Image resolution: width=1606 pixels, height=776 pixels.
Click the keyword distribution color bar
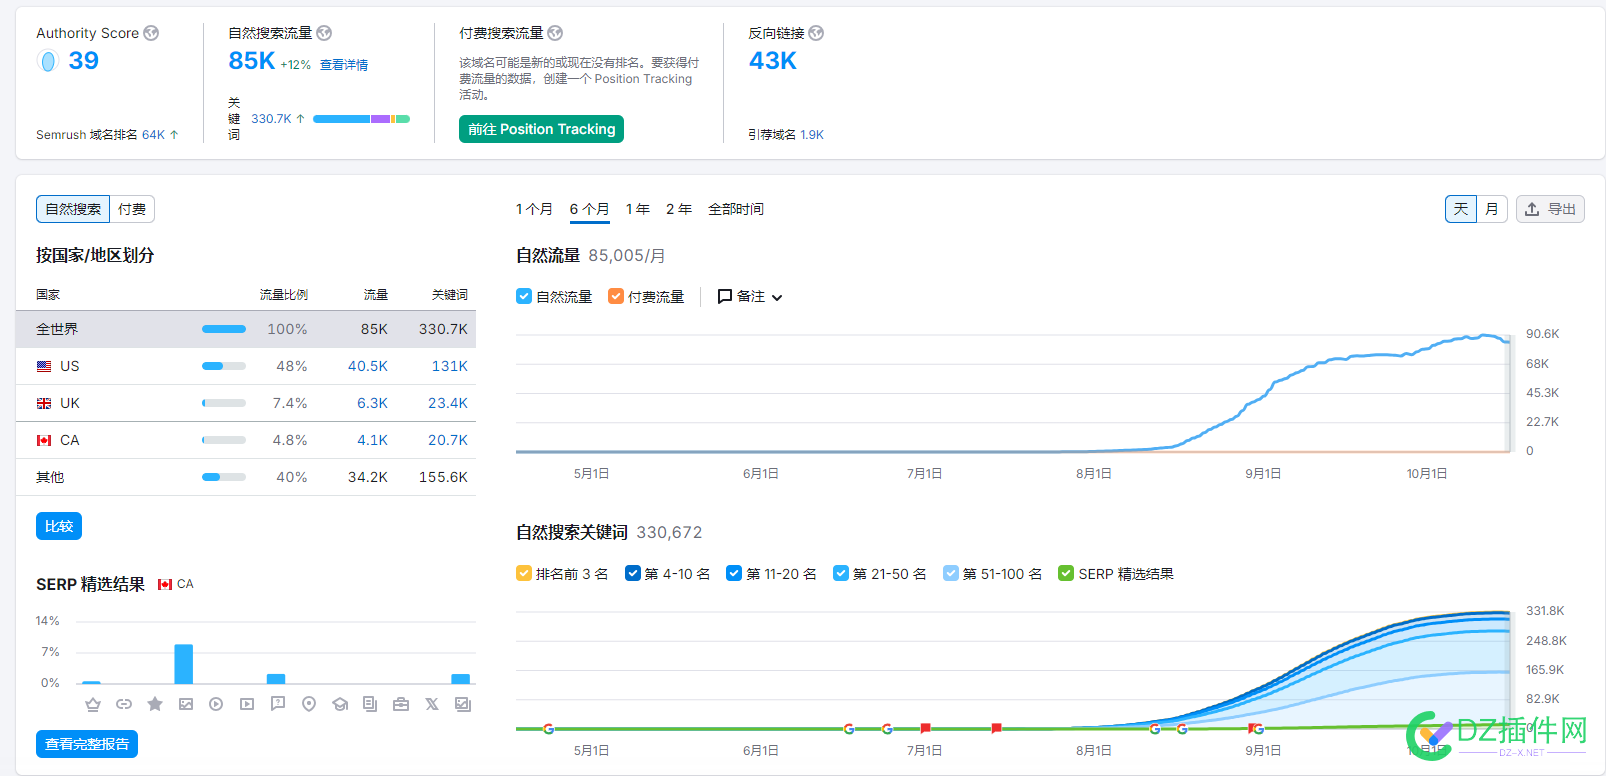(x=361, y=119)
